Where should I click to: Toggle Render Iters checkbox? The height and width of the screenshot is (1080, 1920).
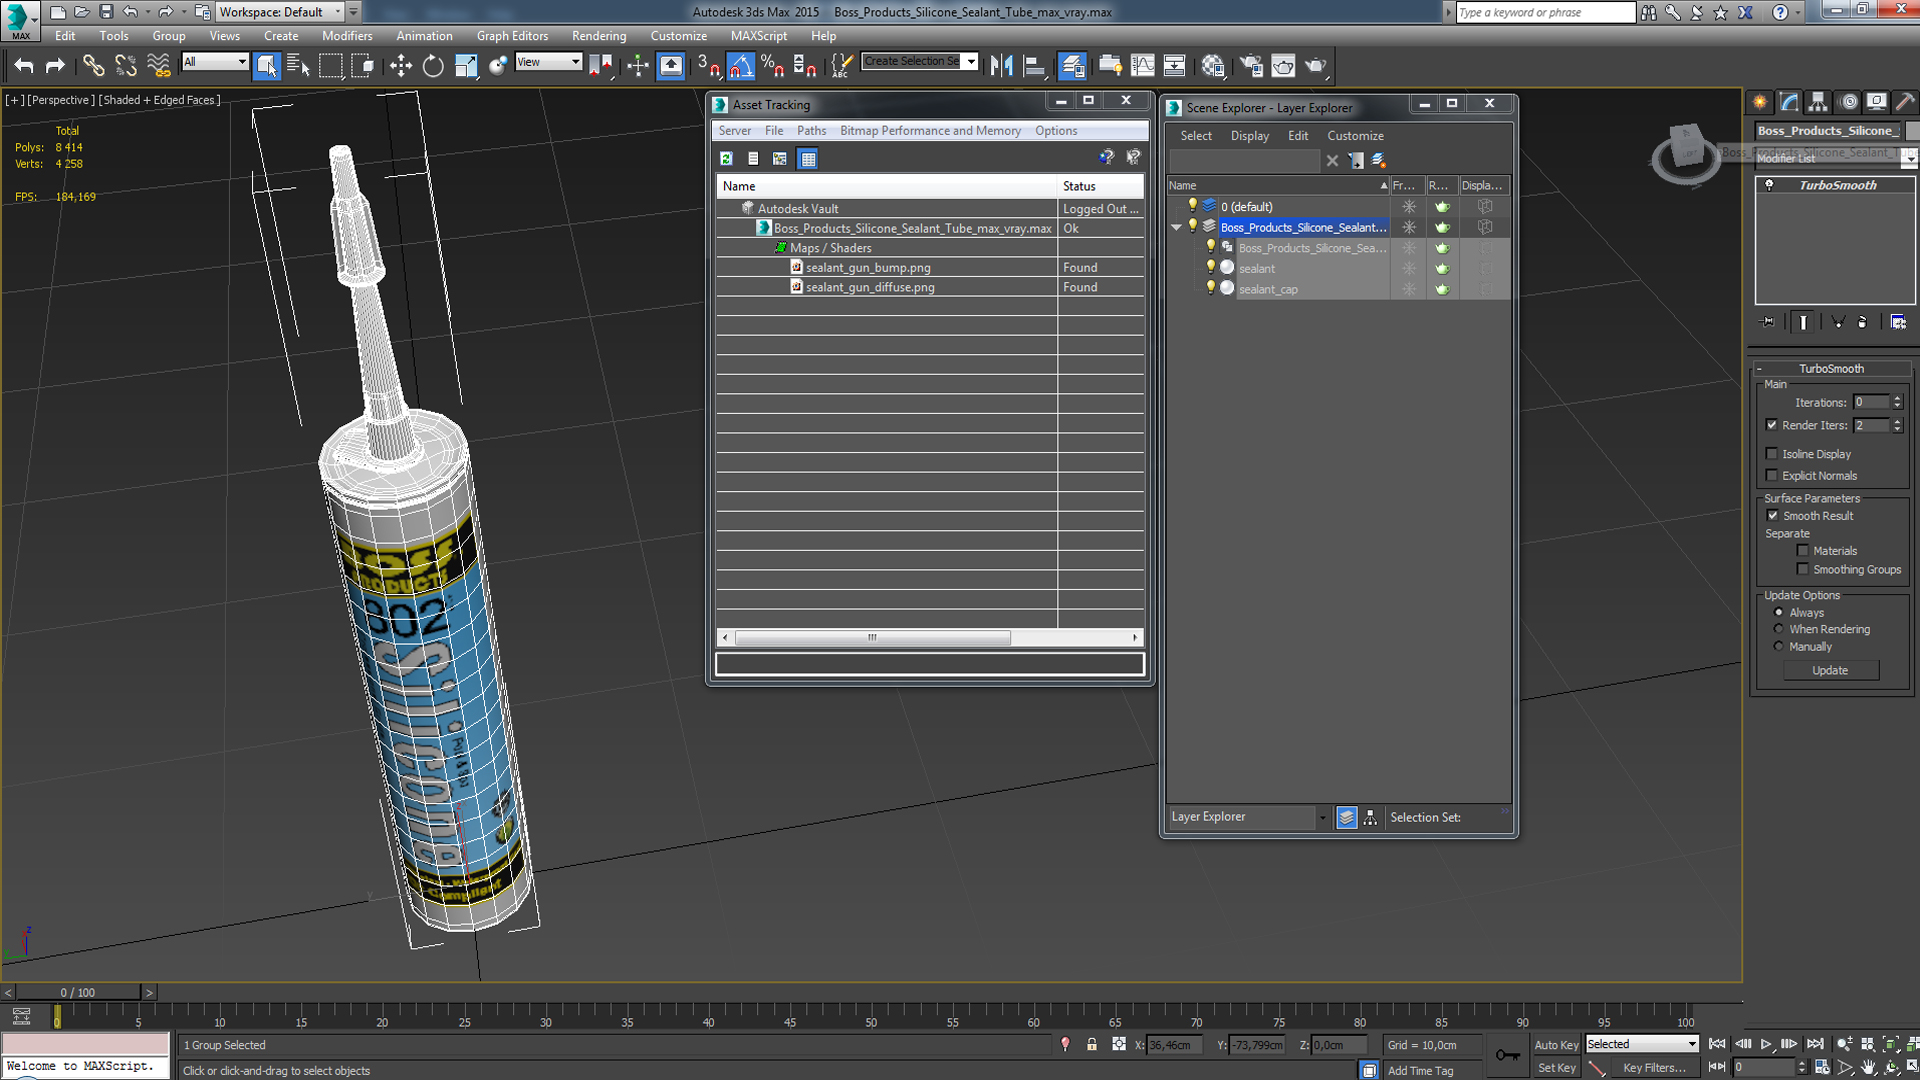(x=1772, y=425)
